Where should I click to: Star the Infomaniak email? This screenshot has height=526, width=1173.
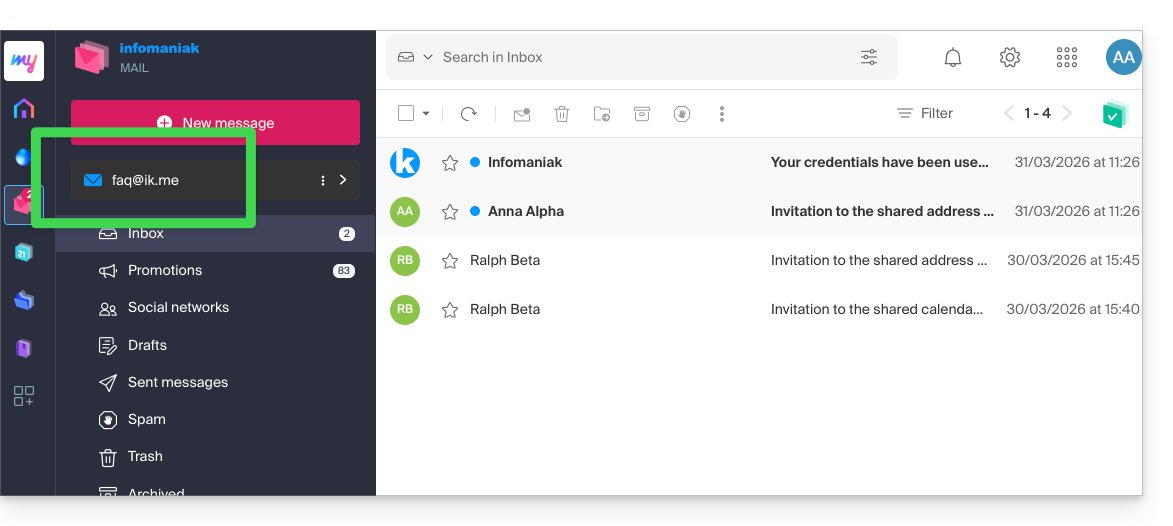point(450,163)
